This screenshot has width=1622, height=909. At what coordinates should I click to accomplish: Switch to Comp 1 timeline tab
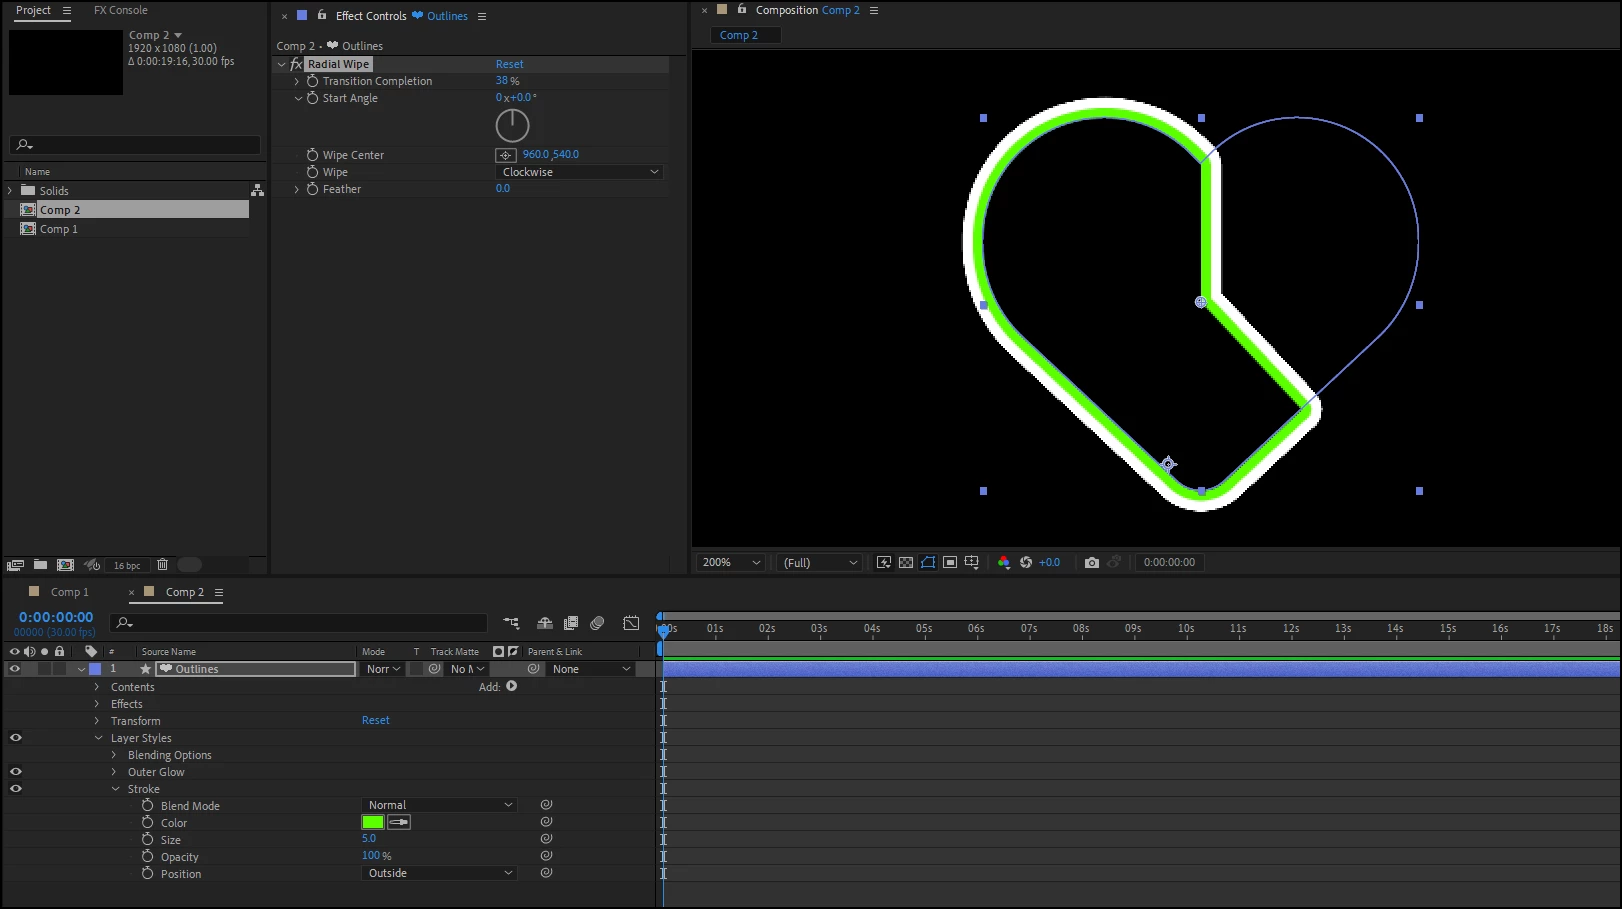[69, 592]
